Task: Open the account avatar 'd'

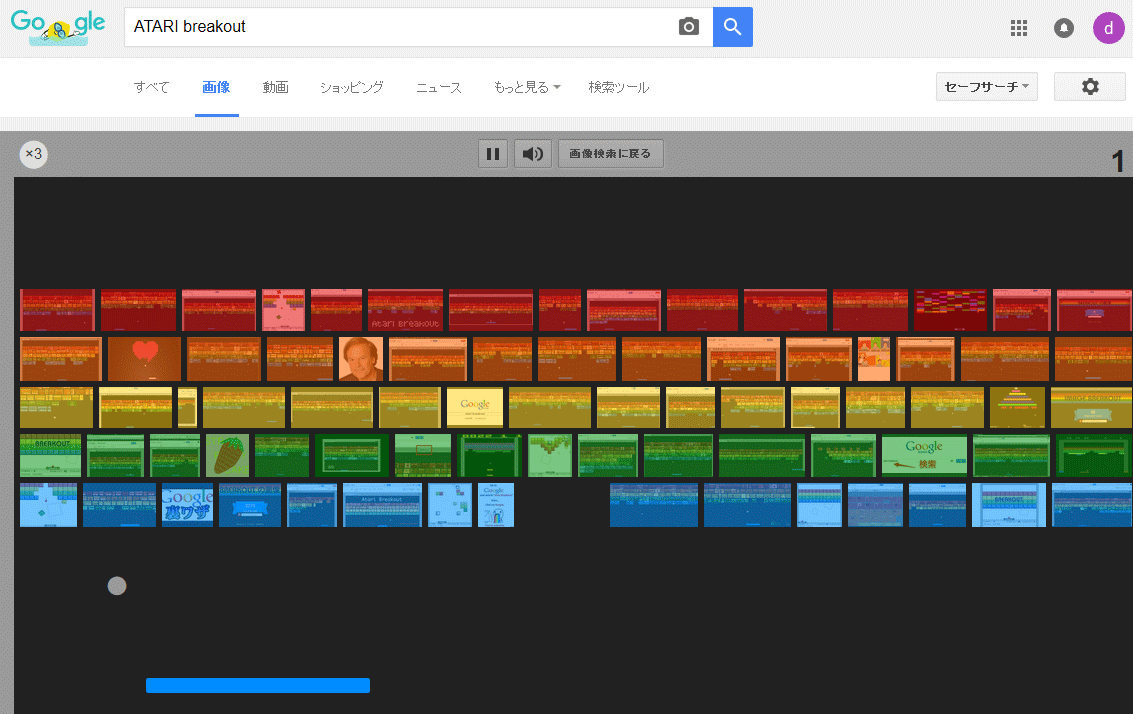Action: click(1108, 28)
